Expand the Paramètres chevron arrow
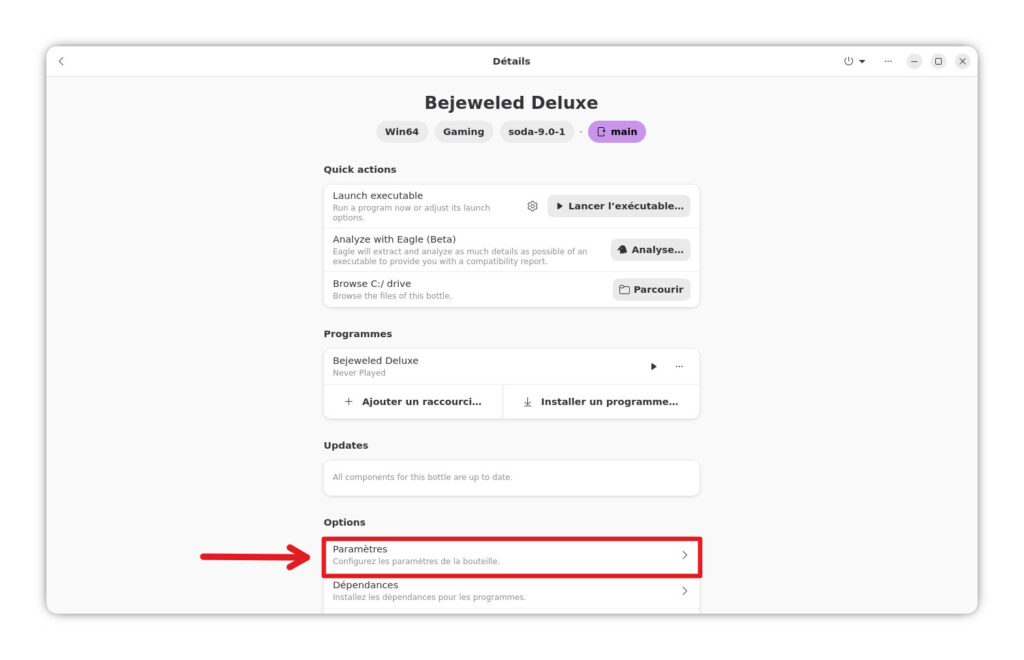 (x=684, y=555)
